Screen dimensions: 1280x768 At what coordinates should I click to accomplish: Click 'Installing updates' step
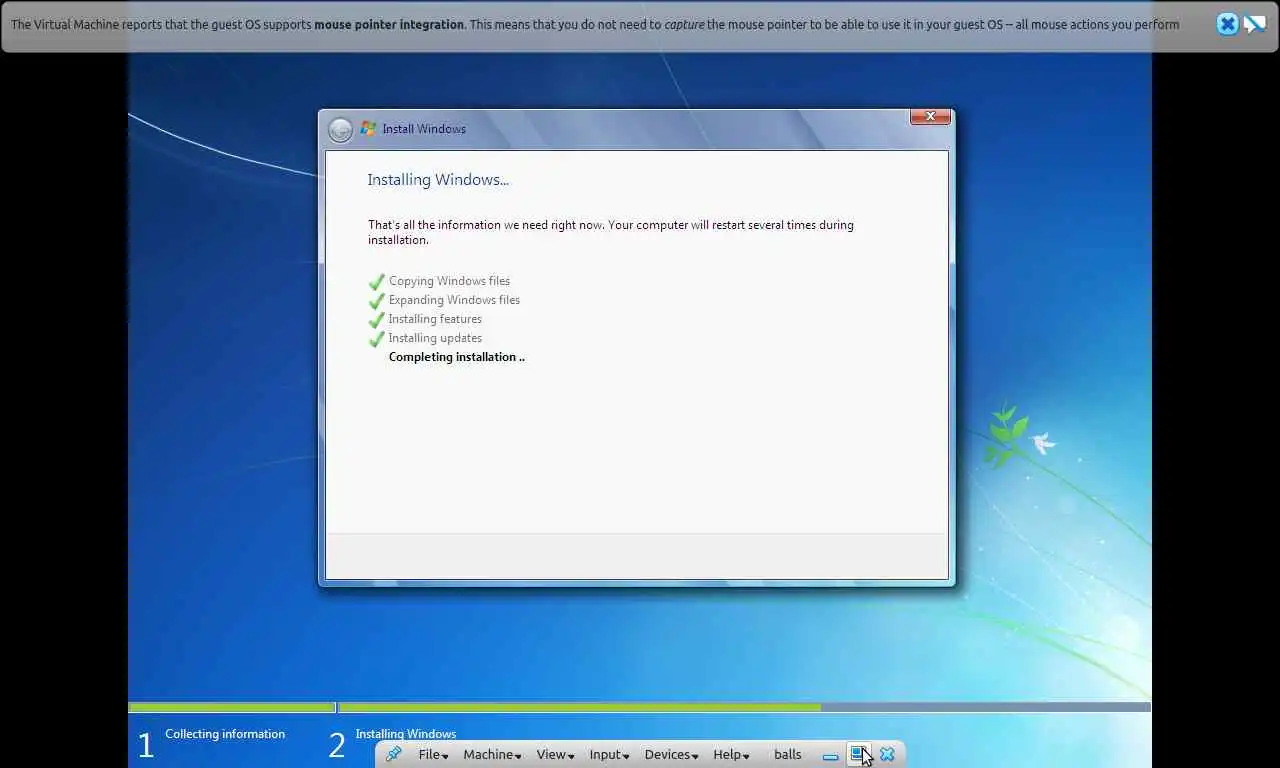pos(435,338)
